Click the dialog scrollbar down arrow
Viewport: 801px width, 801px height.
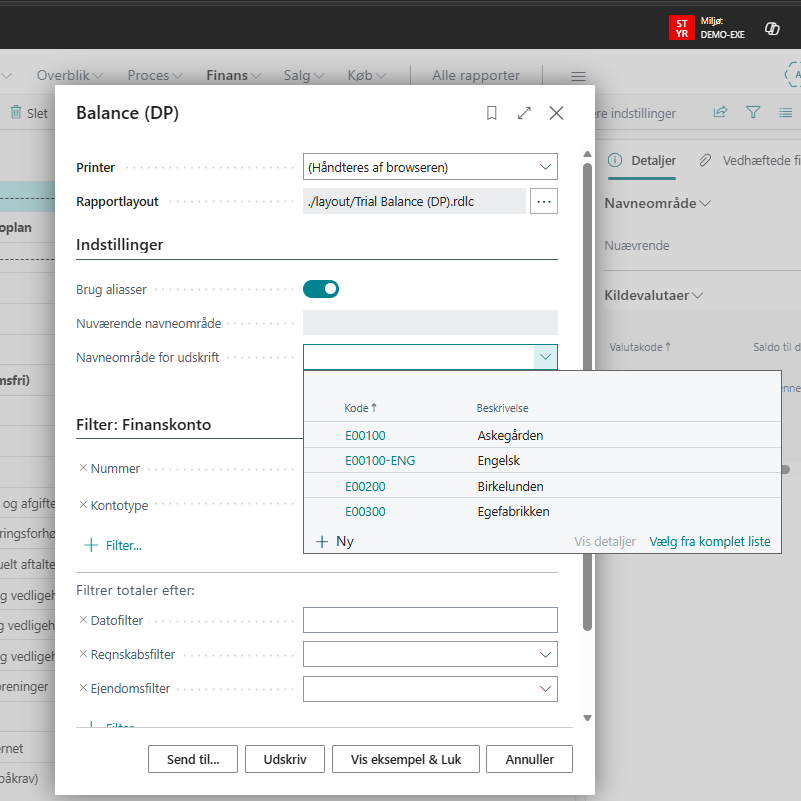coord(587,718)
